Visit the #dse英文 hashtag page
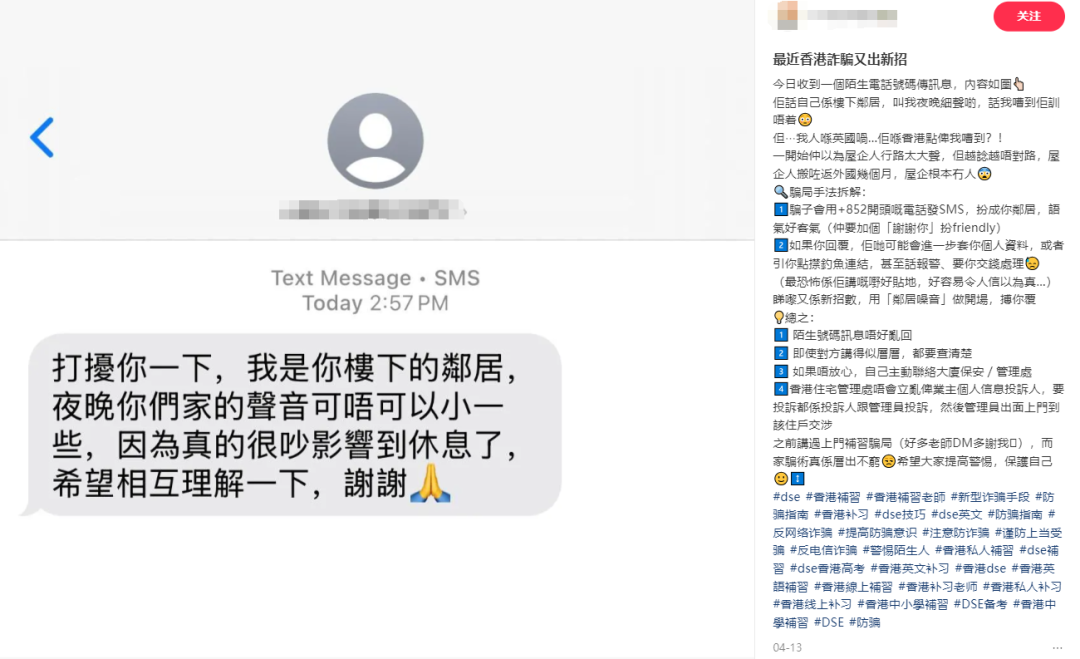Viewport: 1080px width, 659px height. [x=956, y=514]
